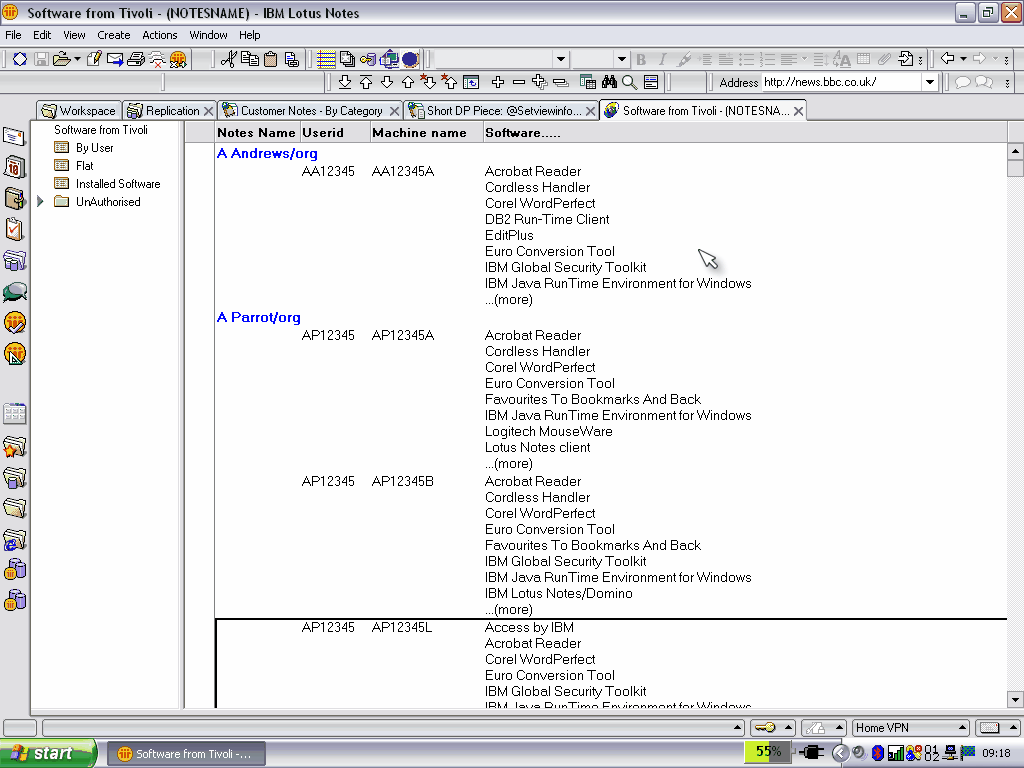The height and width of the screenshot is (768, 1024).
Task: Open the Actions menu
Action: pyautogui.click(x=159, y=35)
